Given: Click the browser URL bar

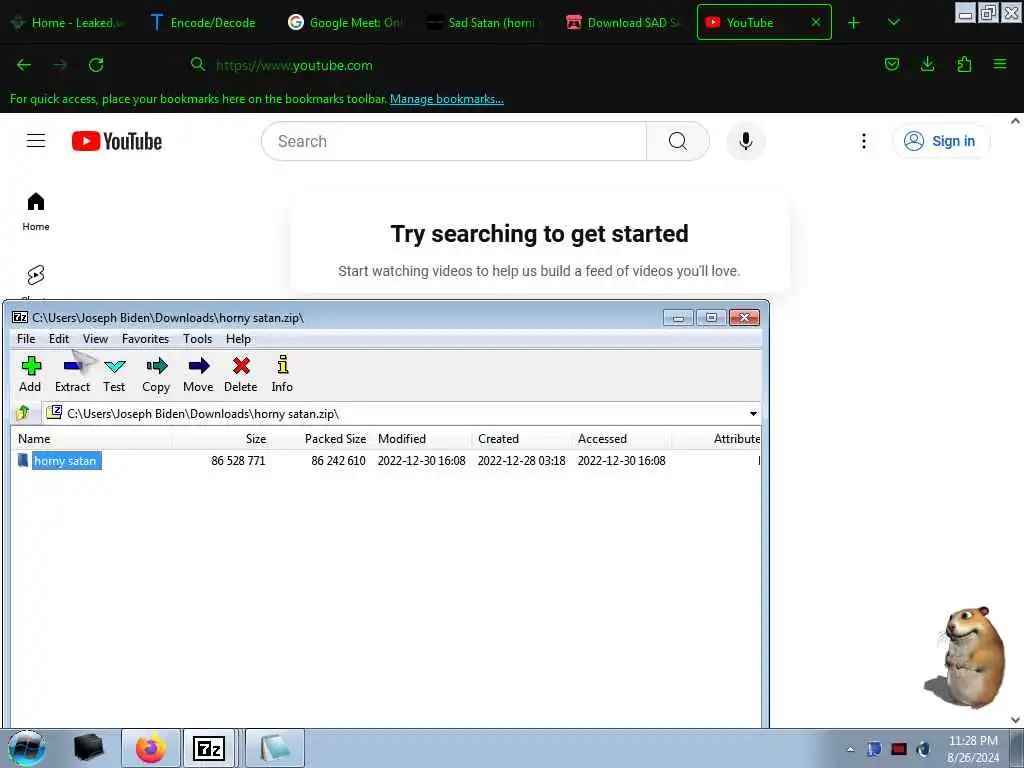Looking at the screenshot, I should tap(522, 65).
